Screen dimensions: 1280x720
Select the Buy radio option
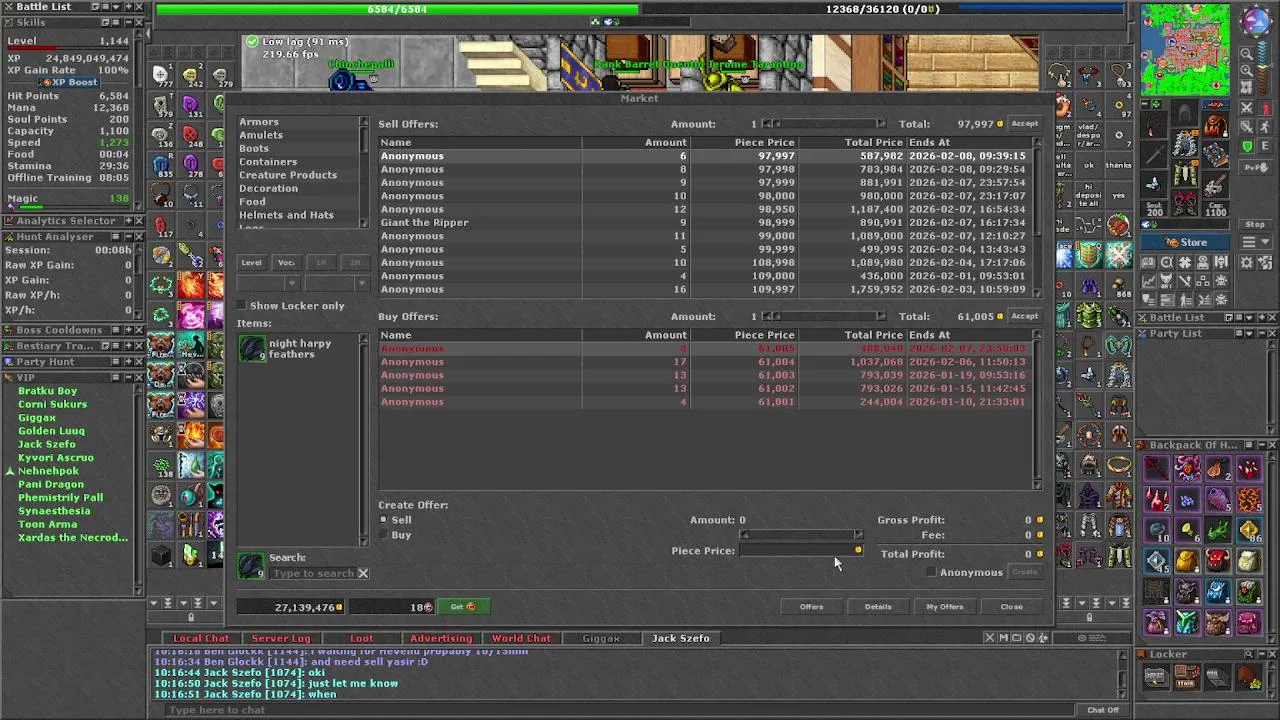click(384, 535)
